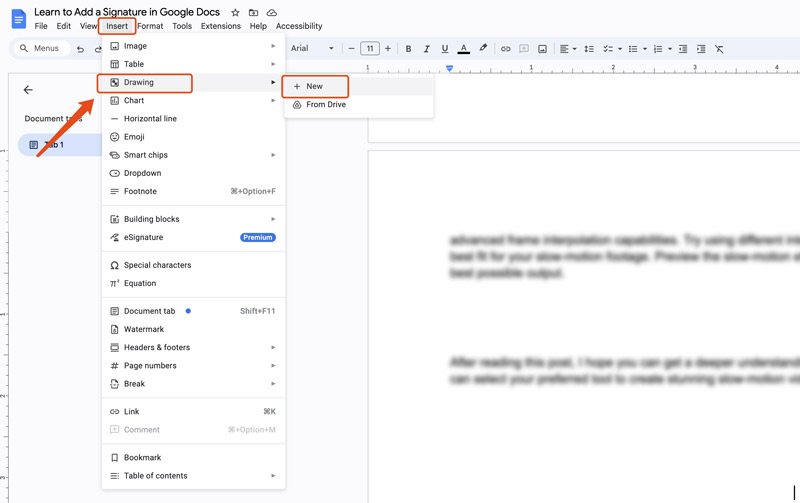Open line and paragraph spacing
Viewport: 800px width, 503px height.
tap(589, 49)
